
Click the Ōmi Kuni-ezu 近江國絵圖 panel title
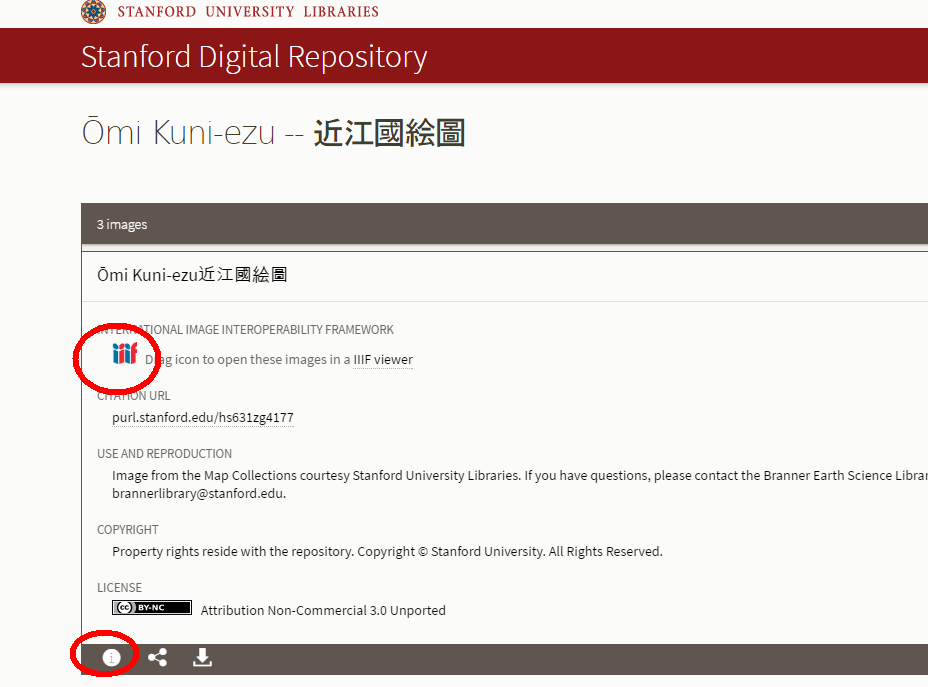click(x=192, y=275)
